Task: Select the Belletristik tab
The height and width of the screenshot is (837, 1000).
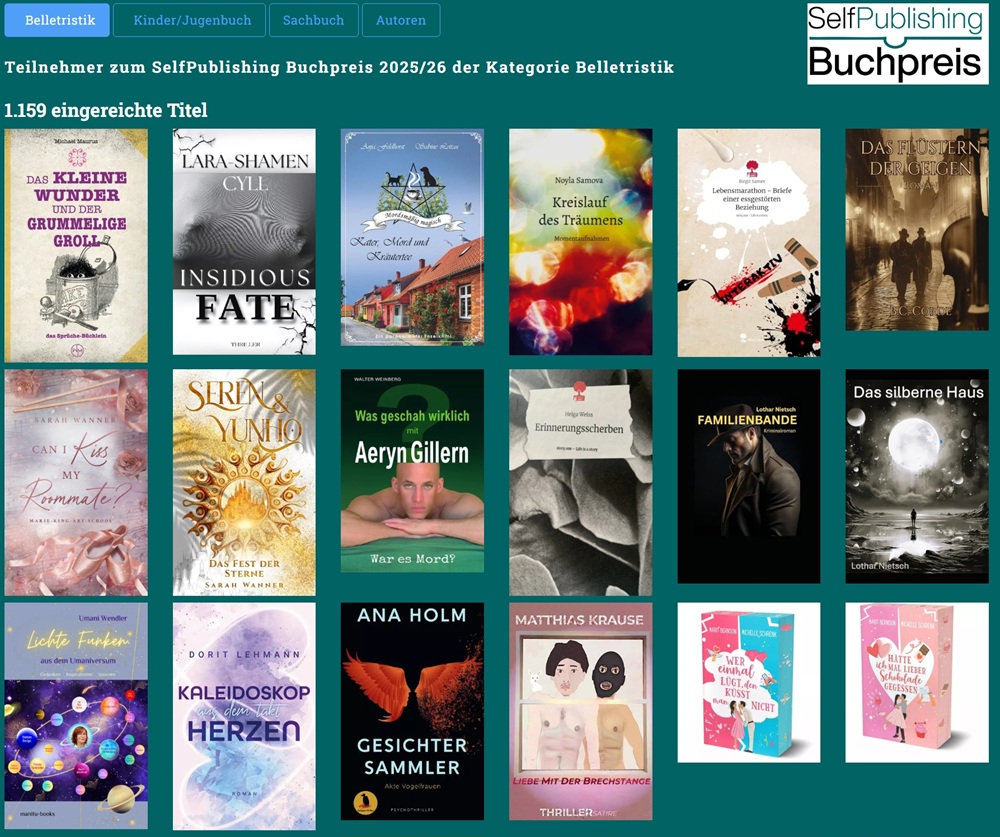Action: [57, 20]
